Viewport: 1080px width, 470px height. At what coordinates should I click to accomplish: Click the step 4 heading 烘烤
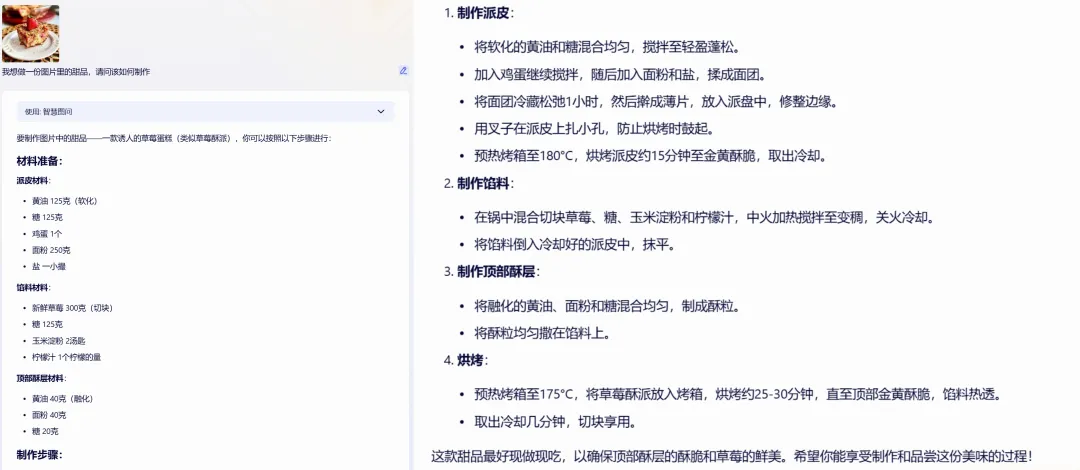[471, 360]
